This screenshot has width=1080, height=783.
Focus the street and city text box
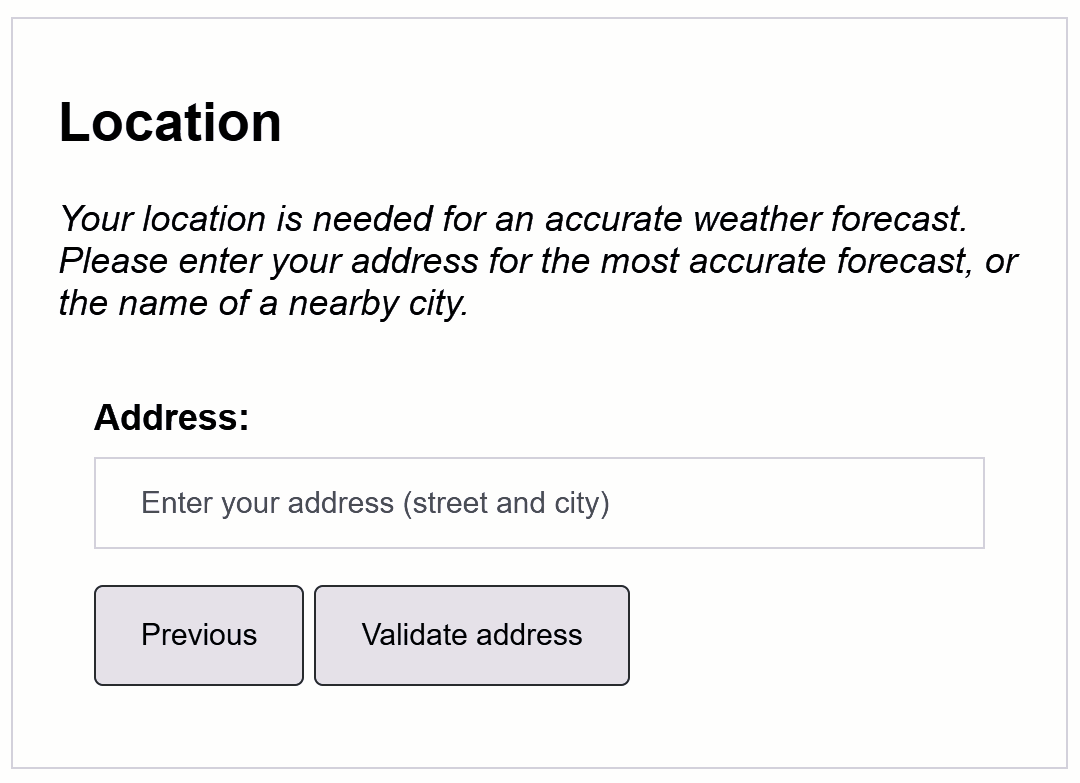[539, 503]
